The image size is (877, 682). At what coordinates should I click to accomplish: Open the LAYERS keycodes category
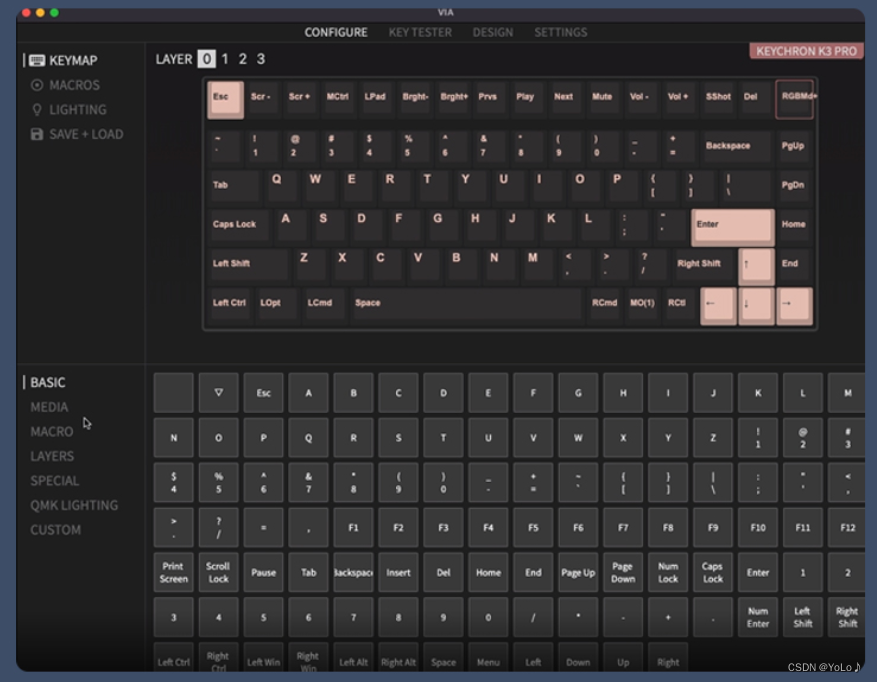point(52,456)
